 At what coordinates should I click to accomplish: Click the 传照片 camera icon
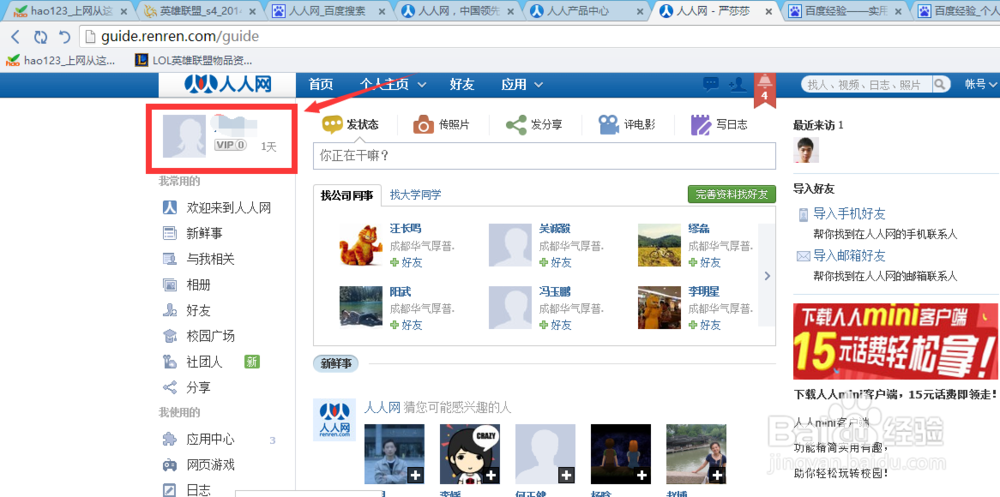tap(423, 124)
